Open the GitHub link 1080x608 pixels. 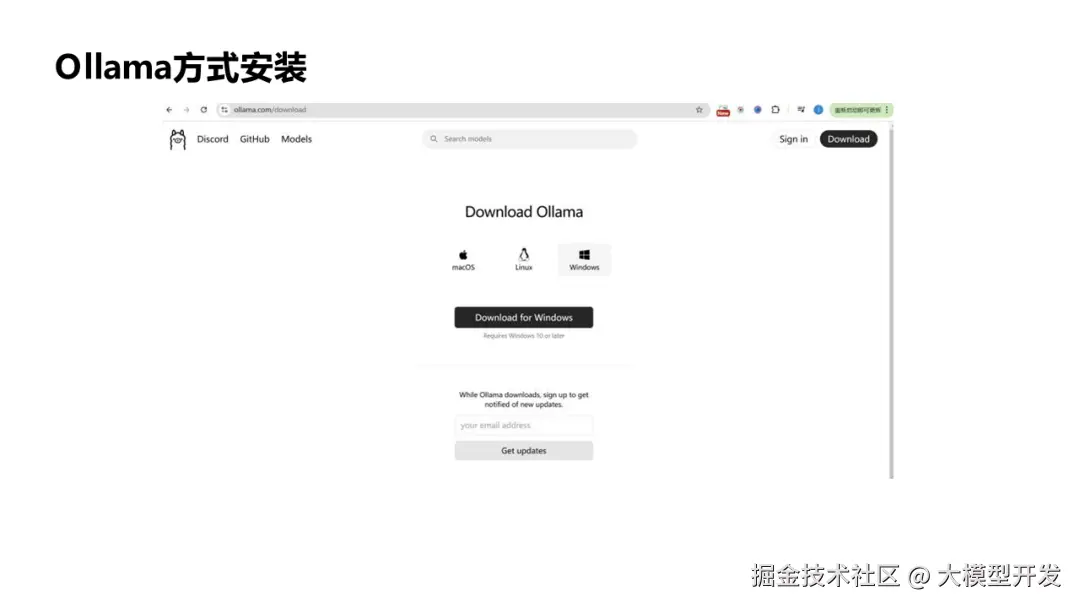(x=254, y=139)
